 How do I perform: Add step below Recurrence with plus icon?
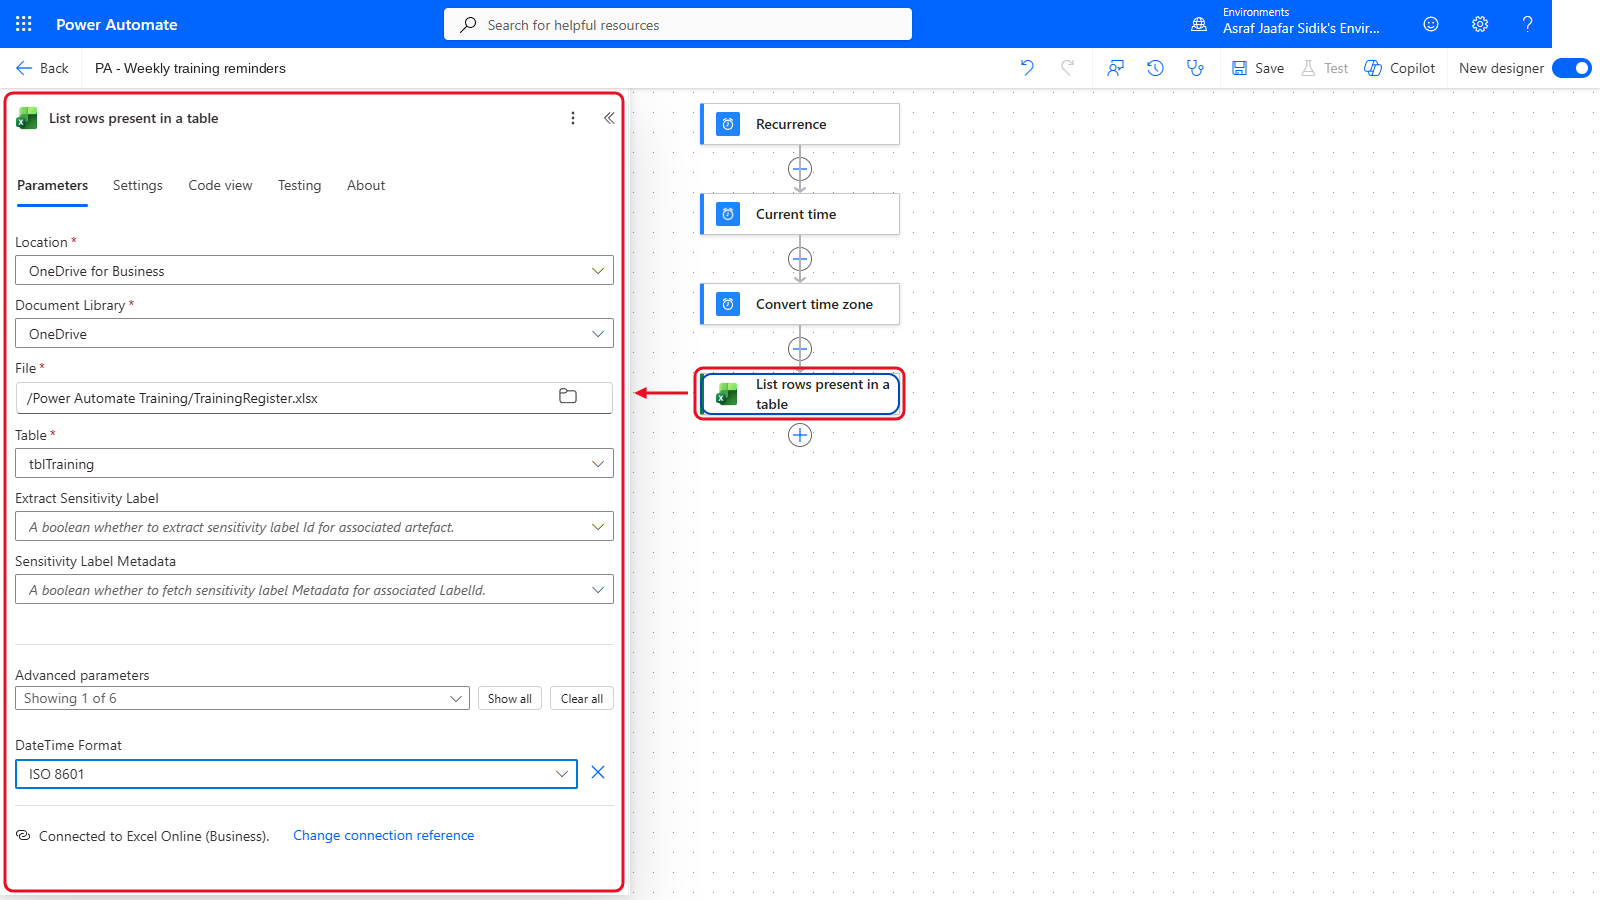pos(800,169)
